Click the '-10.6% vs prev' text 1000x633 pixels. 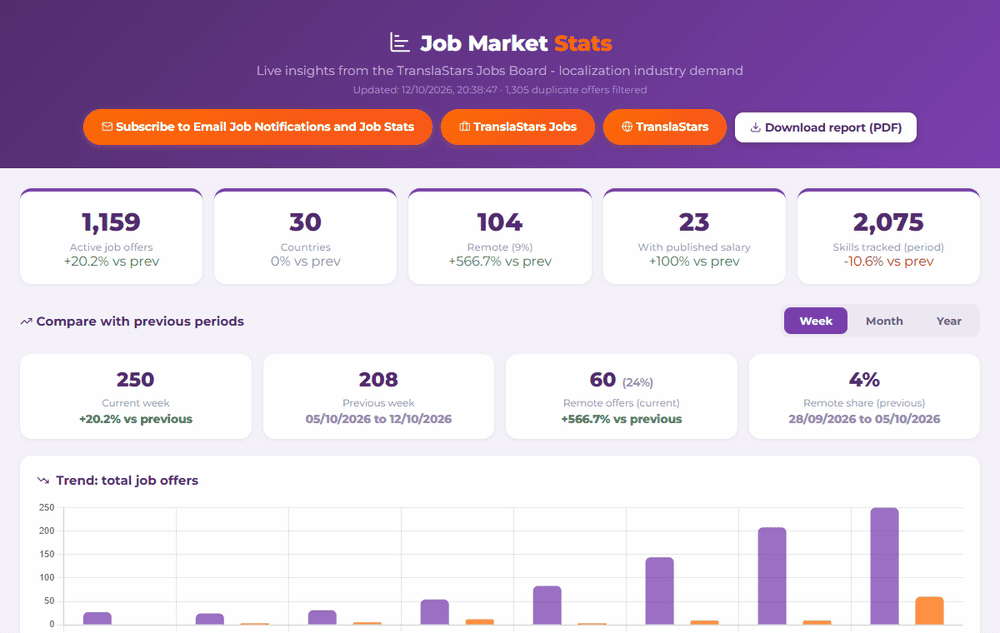(888, 261)
